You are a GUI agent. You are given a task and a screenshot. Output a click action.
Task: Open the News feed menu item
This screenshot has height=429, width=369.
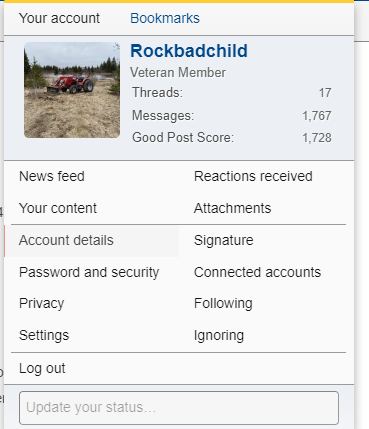(52, 176)
